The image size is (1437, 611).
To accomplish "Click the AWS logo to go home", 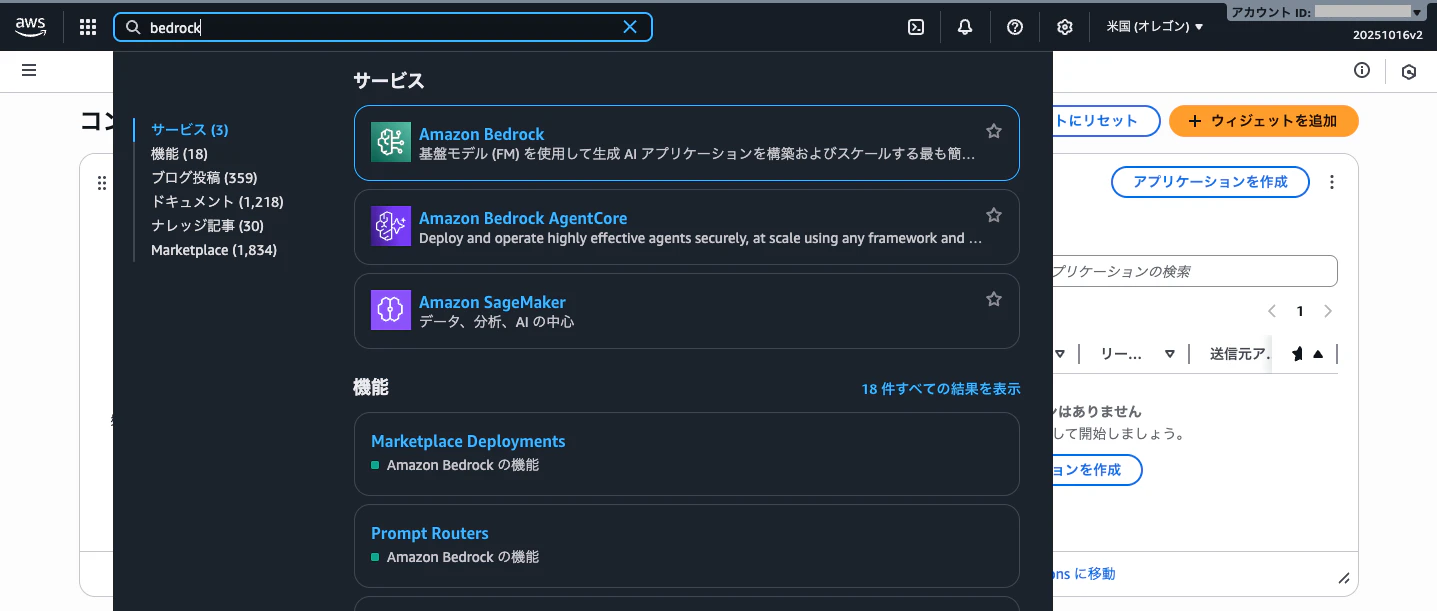I will pos(30,27).
